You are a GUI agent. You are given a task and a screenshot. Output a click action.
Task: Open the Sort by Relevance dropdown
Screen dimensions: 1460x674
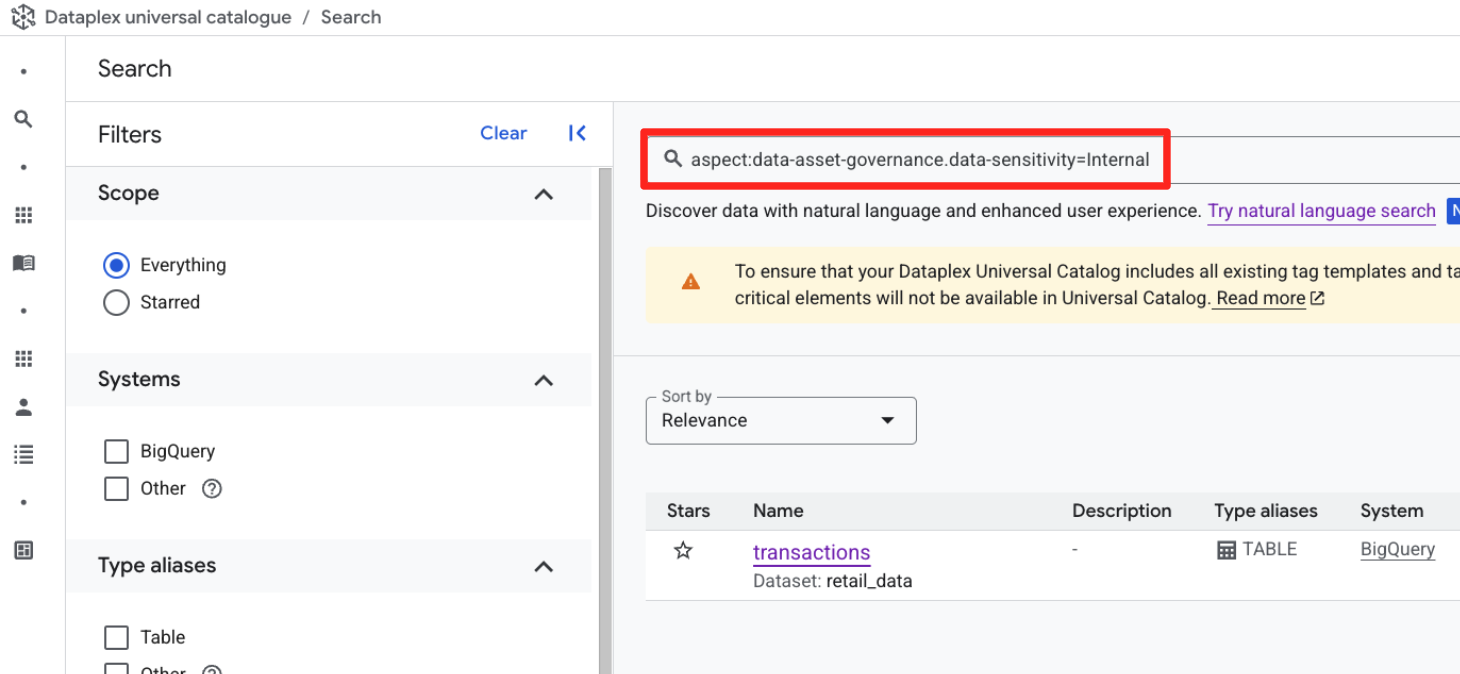pyautogui.click(x=780, y=420)
